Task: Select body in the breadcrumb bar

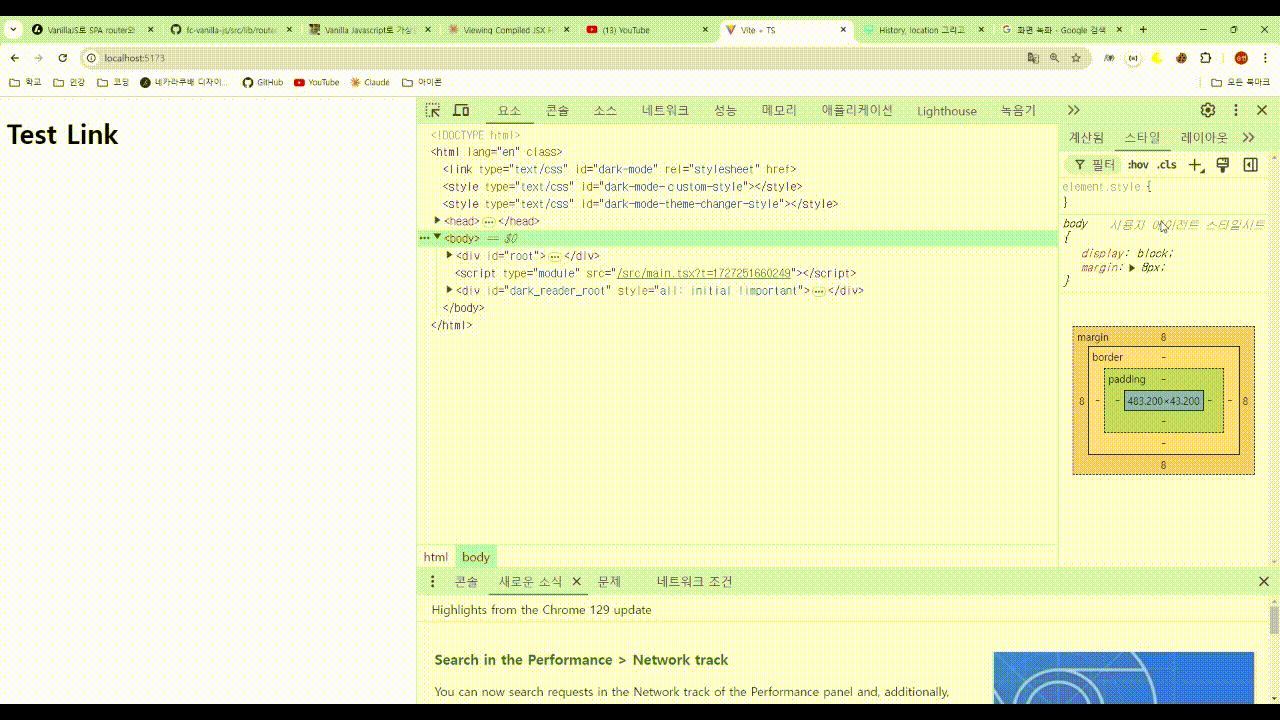Action: pos(475,556)
